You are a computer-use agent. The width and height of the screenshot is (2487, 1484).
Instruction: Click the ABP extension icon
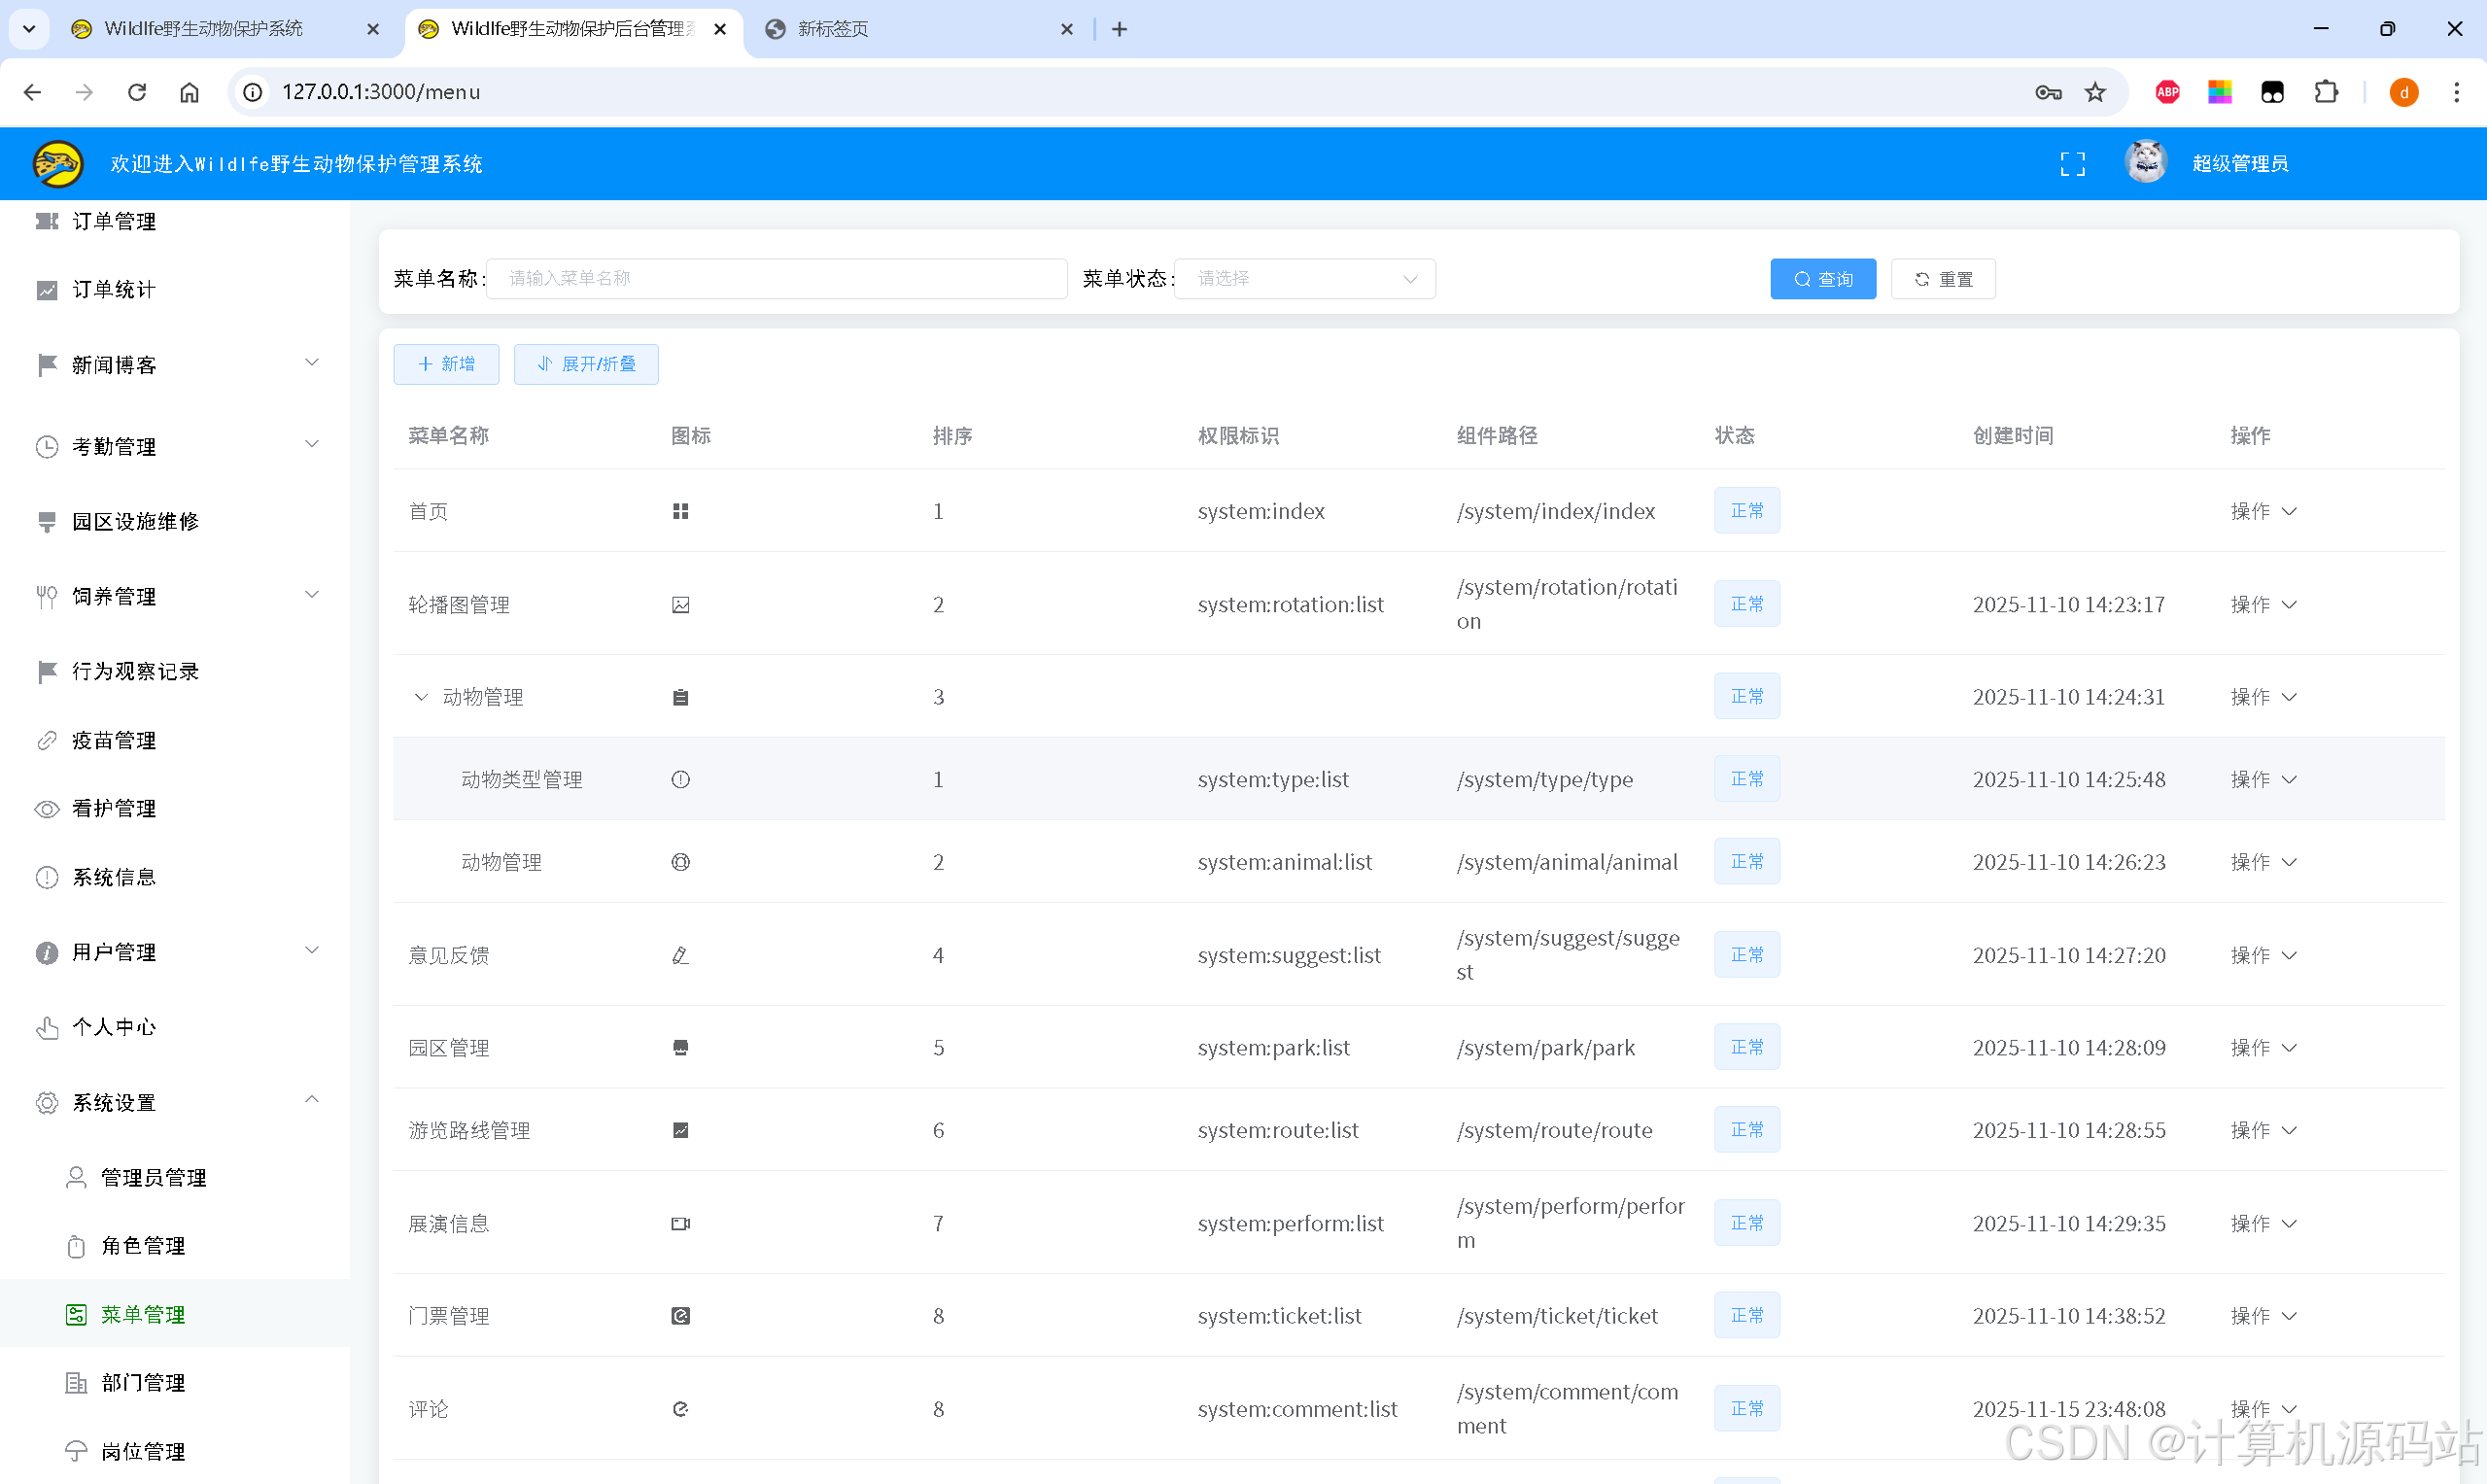[2167, 92]
